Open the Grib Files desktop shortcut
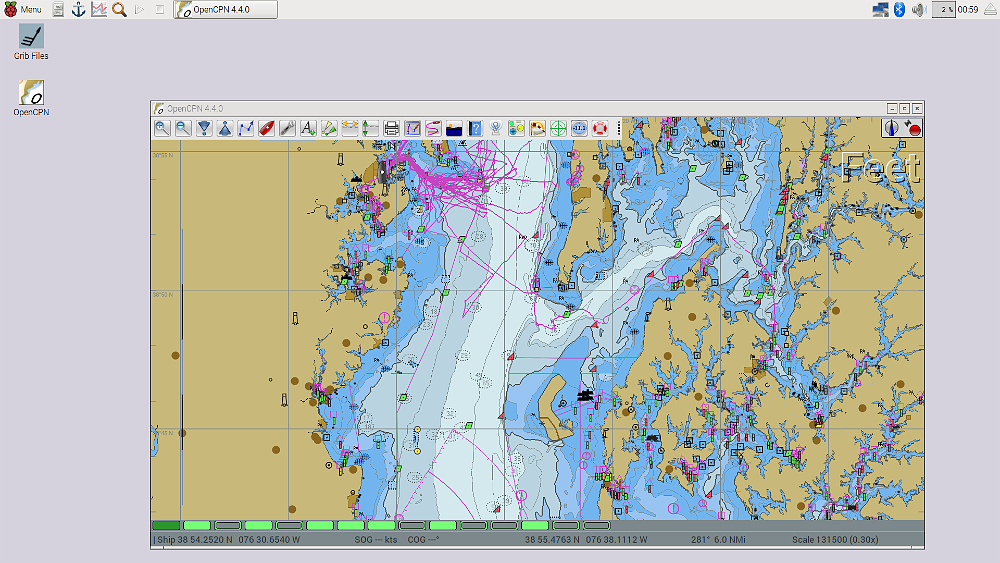Screen dimensions: 1000x563 pos(31,37)
